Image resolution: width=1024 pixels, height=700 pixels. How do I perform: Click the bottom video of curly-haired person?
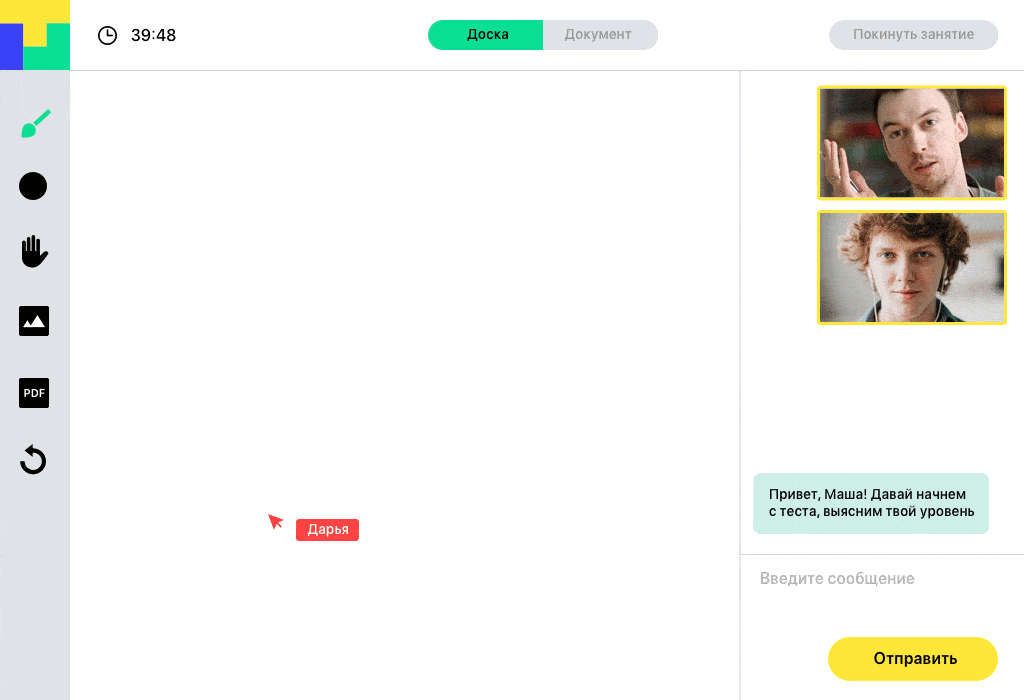tap(912, 267)
